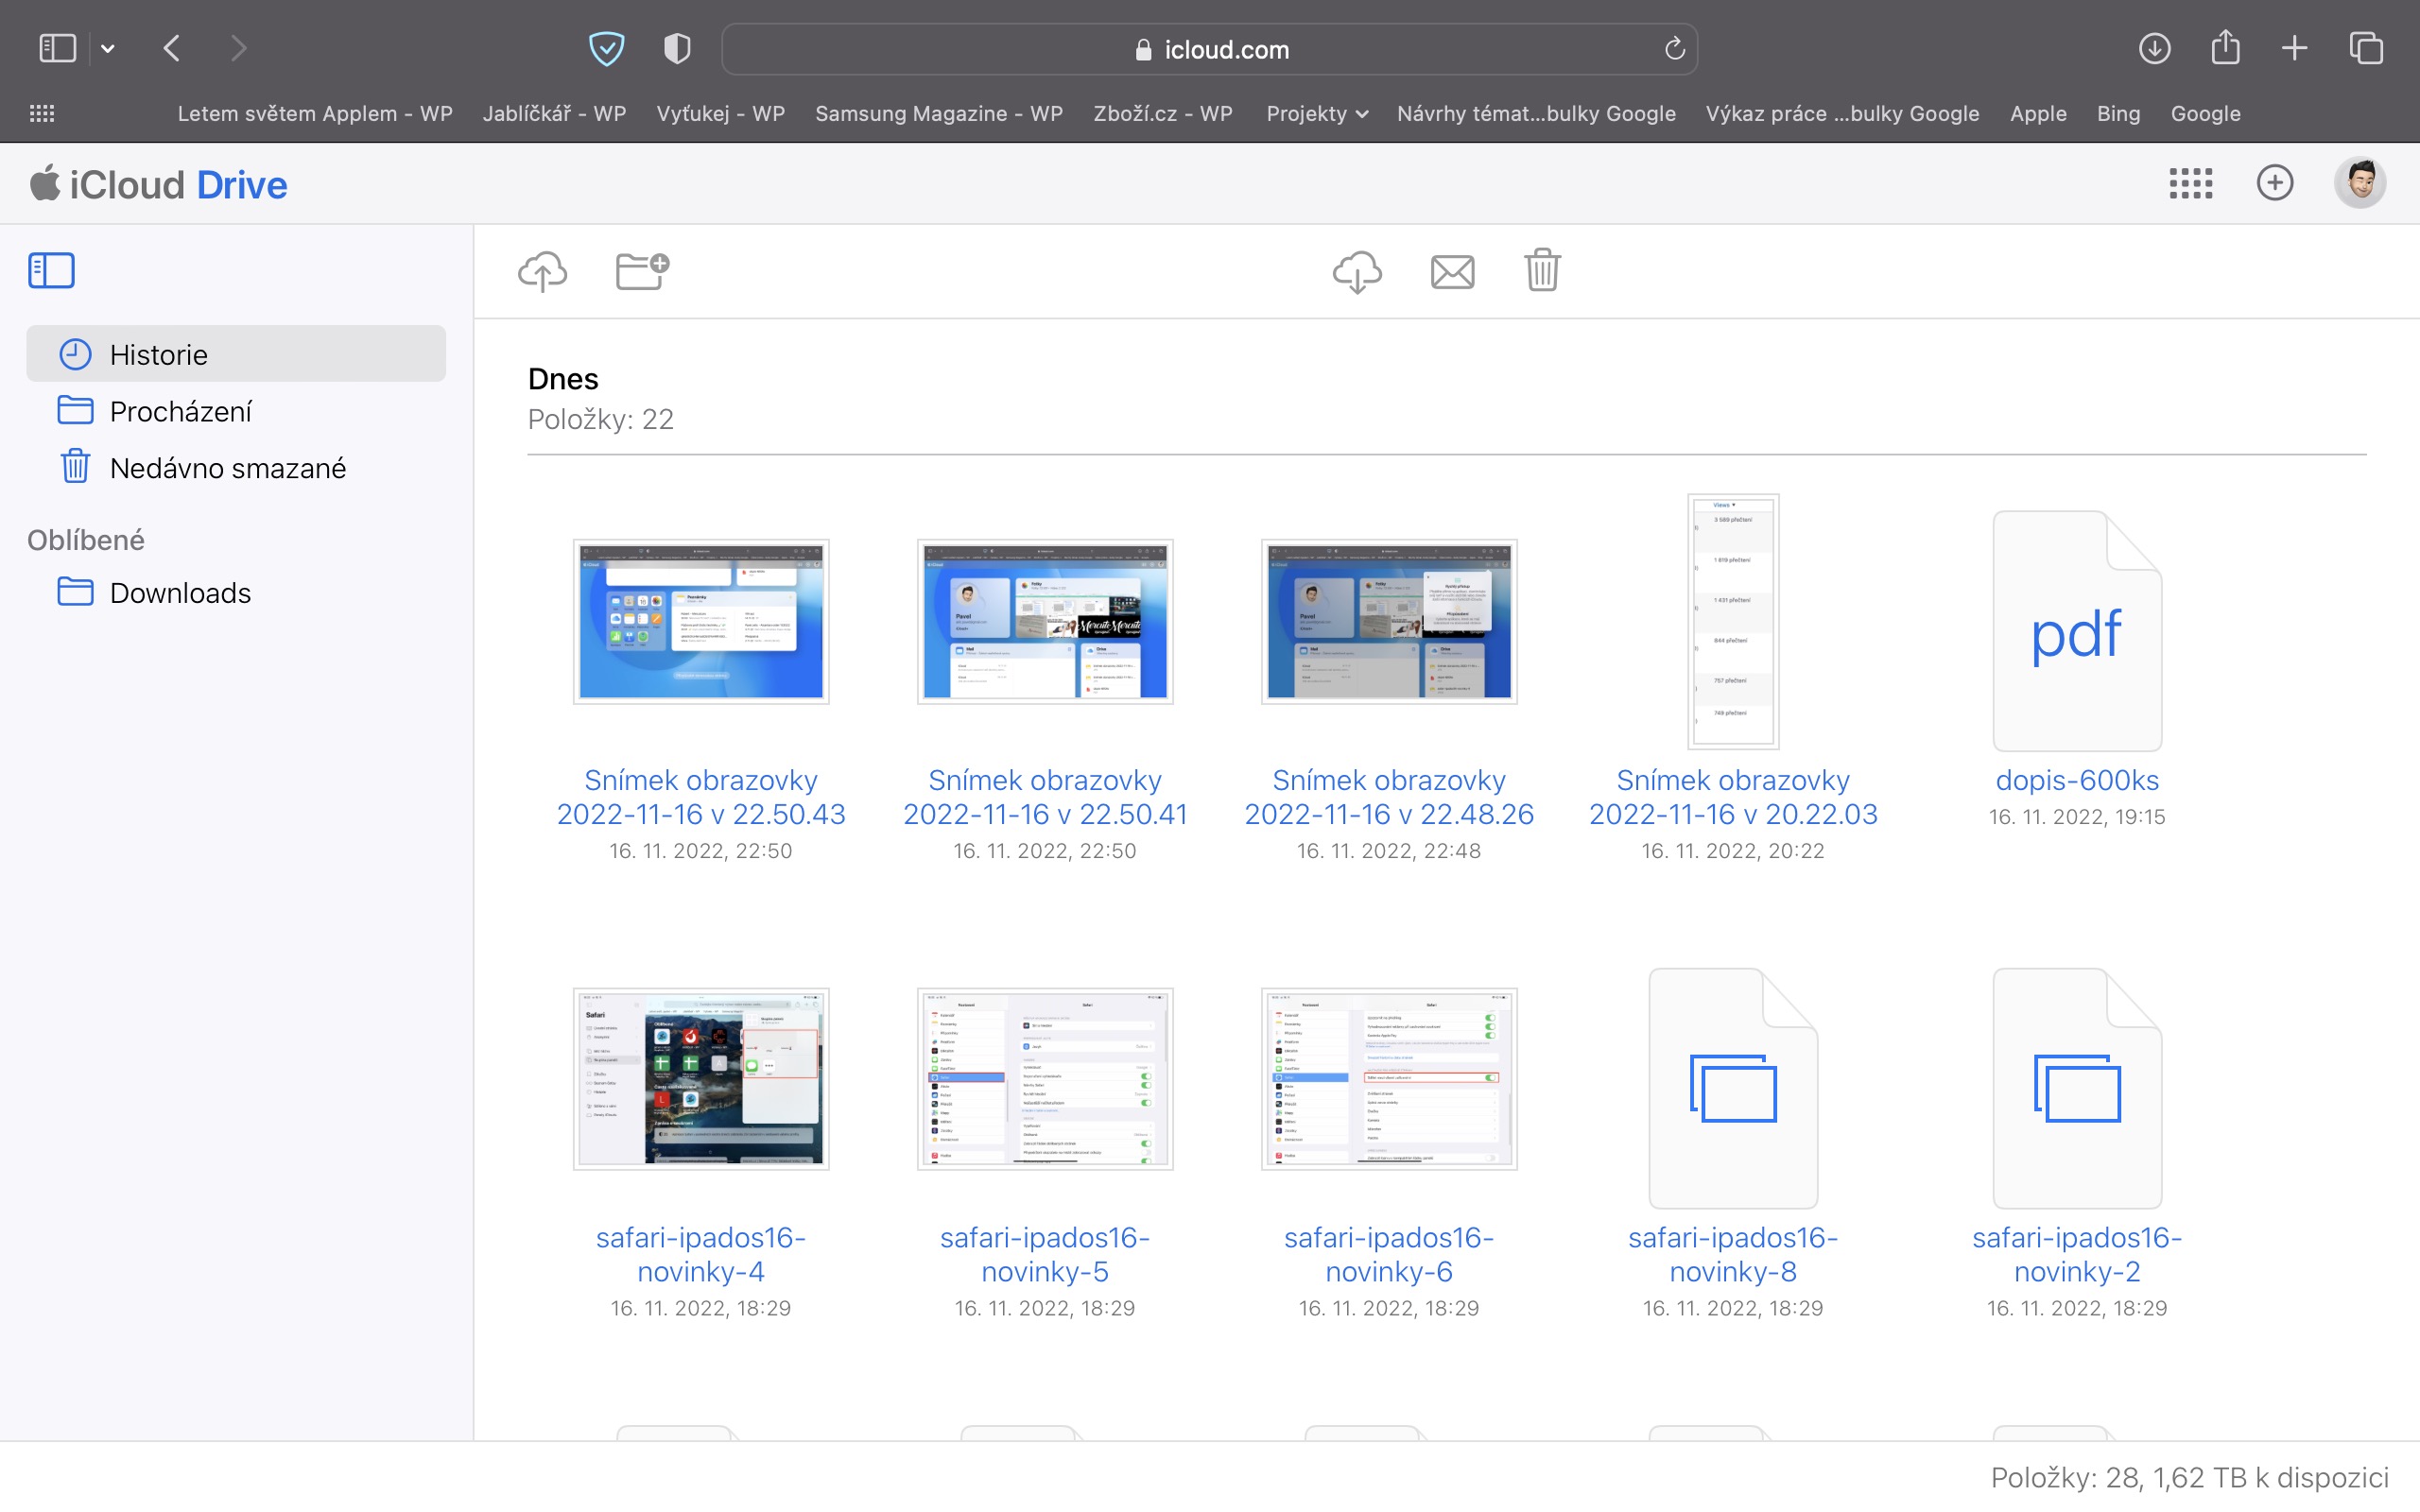Click the circled plus create icon
Viewport: 2420px width, 1512px height.
[2274, 183]
